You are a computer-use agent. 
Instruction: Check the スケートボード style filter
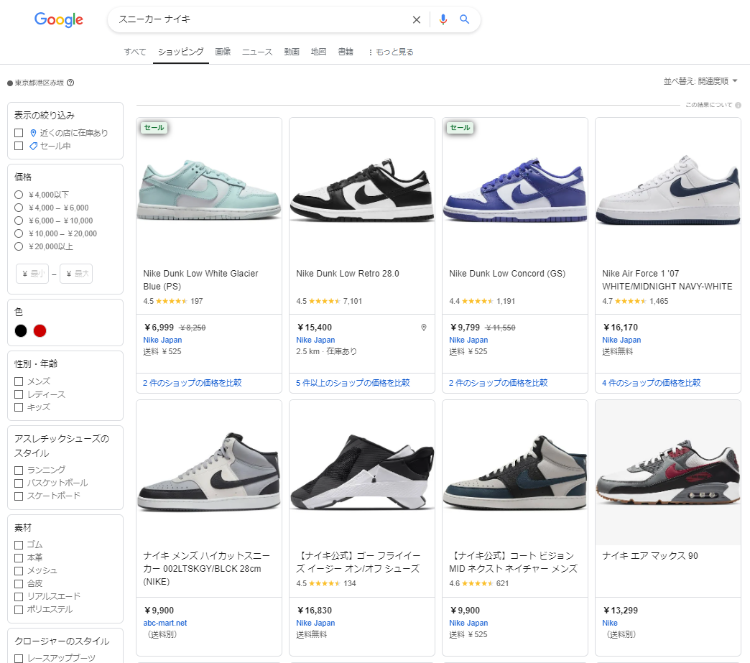[x=19, y=496]
